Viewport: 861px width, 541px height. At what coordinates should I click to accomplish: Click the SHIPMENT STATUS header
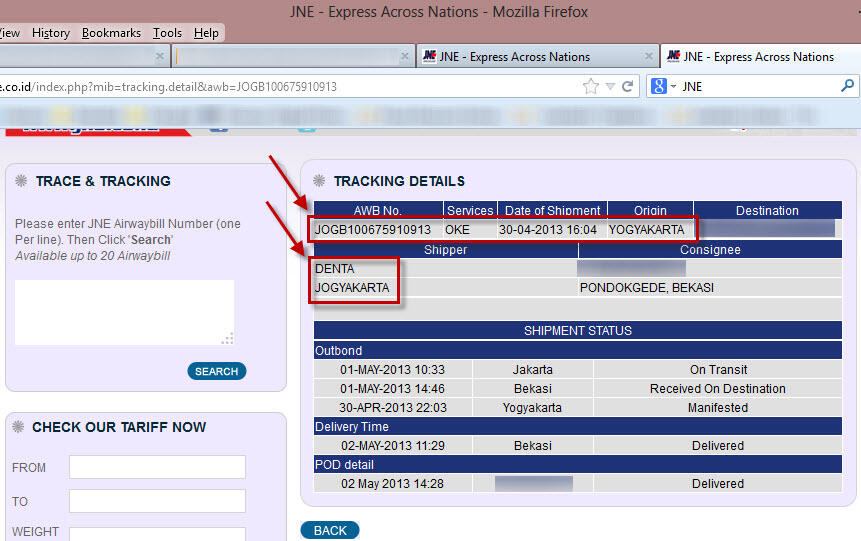(578, 331)
